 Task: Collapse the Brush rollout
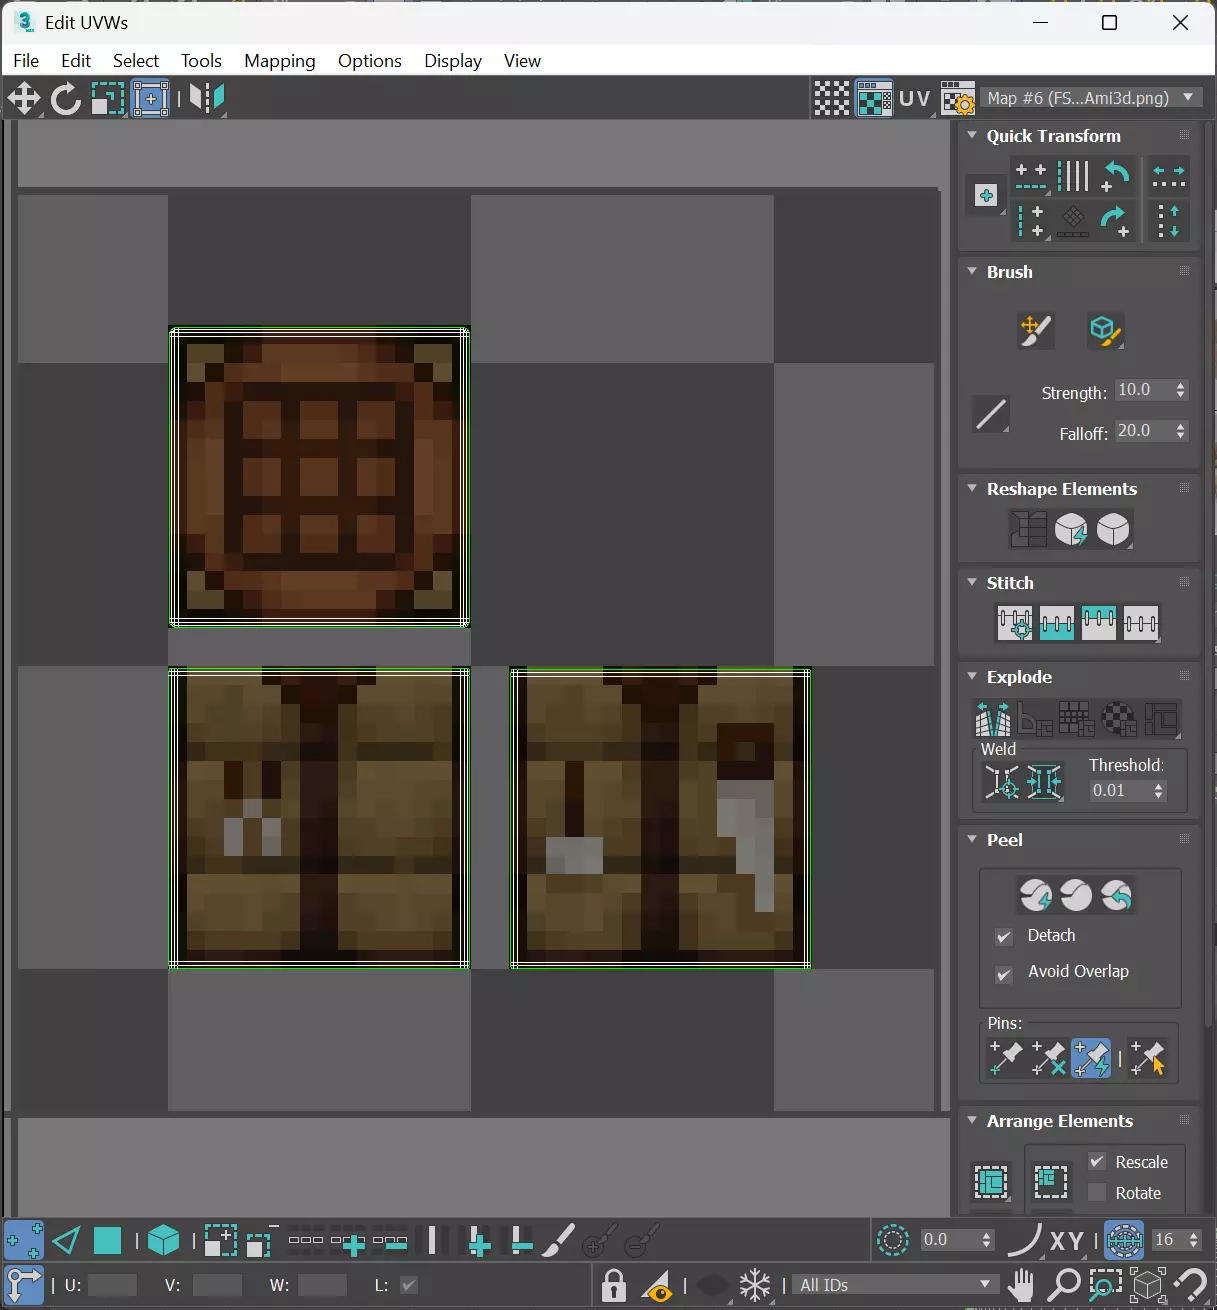[972, 271]
